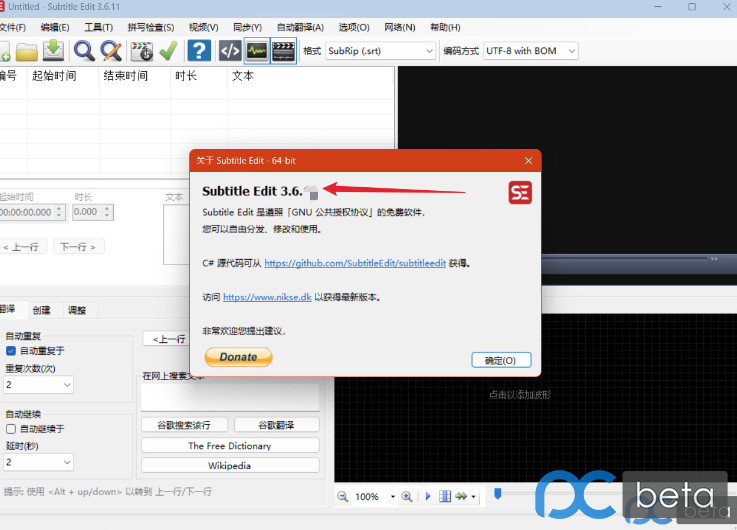This screenshot has height=530, width=737.
Task: Play the waveform with blue triangle
Action: coord(428,496)
